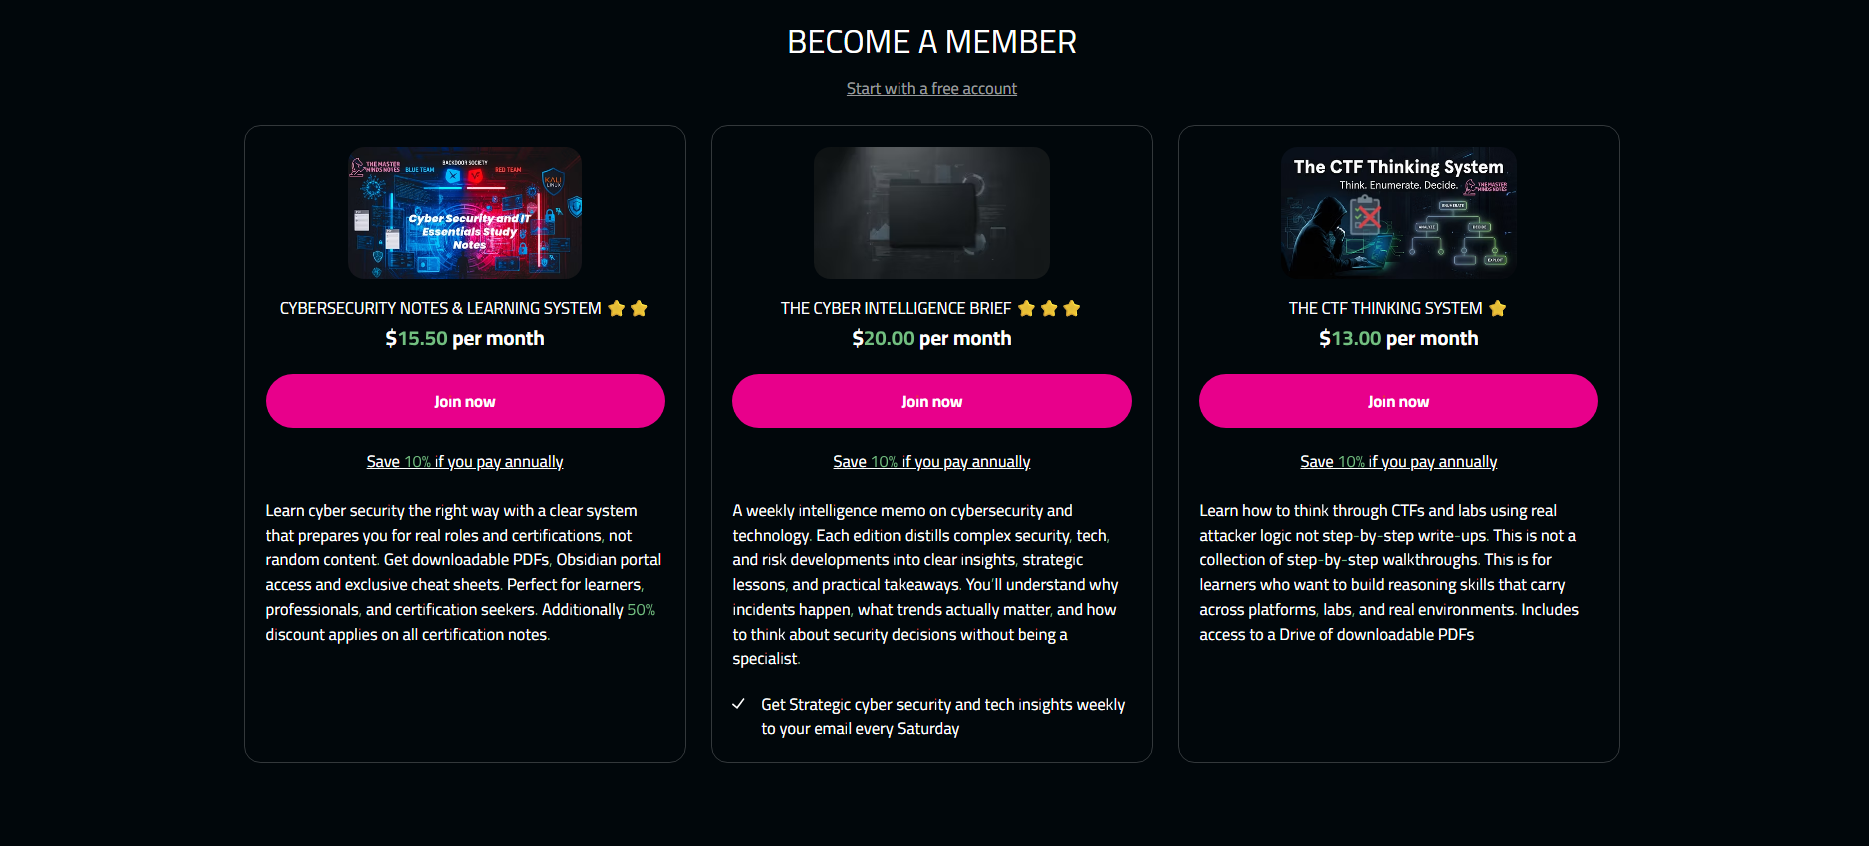Image resolution: width=1869 pixels, height=846 pixels.
Task: Open the Cyber Security and IT Essentials thumbnail
Action: (x=464, y=212)
